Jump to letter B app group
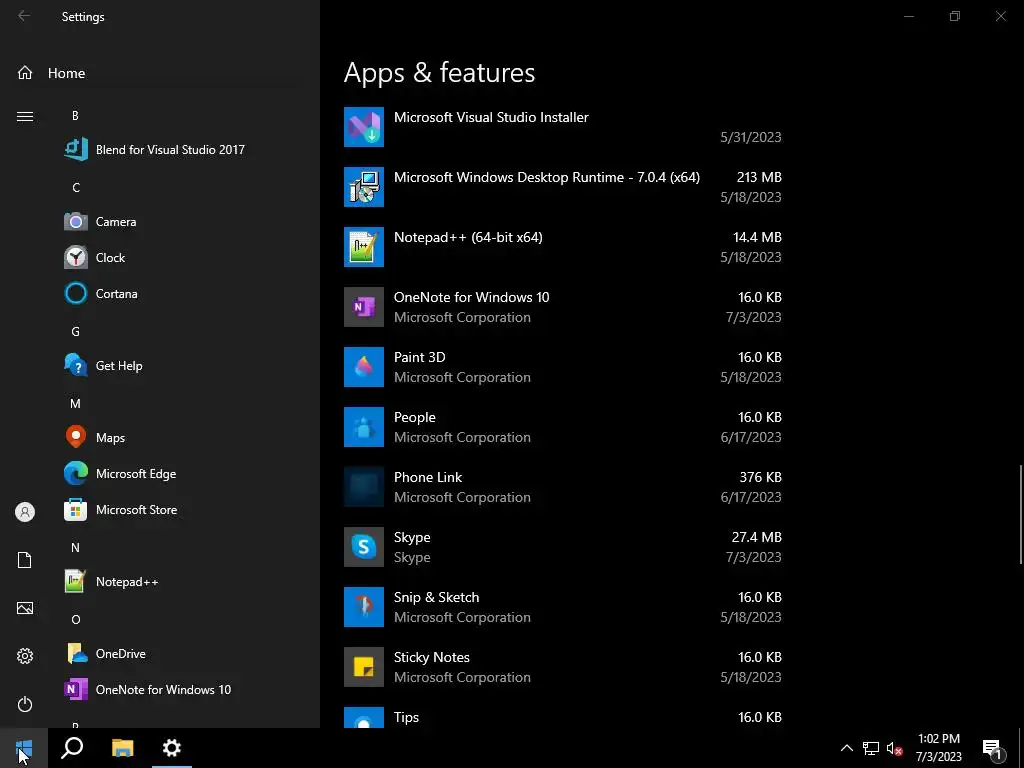 [x=75, y=116]
